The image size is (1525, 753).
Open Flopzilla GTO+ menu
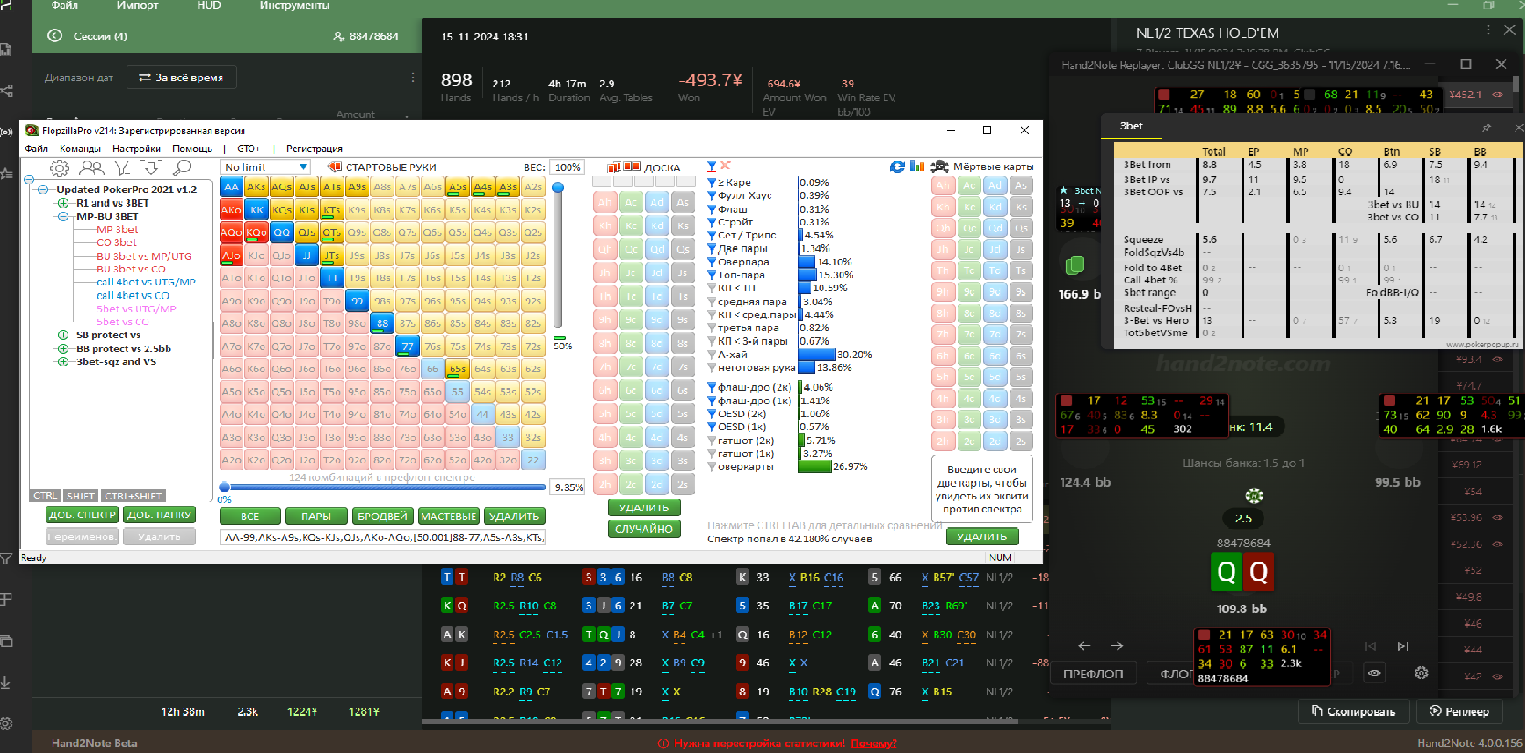pyautogui.click(x=249, y=148)
